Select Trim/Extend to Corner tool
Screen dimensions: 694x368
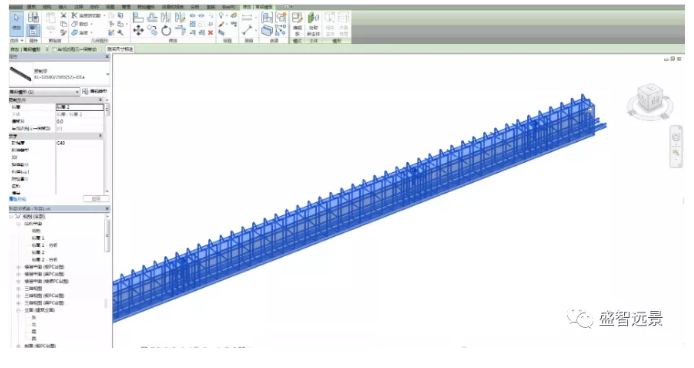[x=180, y=31]
